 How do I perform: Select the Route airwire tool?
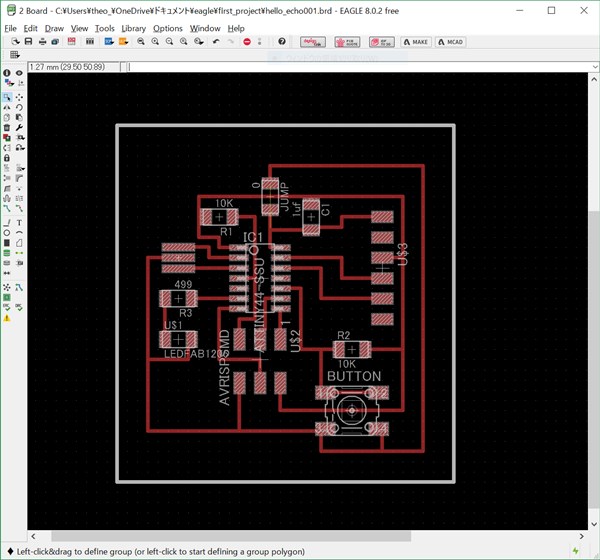point(7,209)
